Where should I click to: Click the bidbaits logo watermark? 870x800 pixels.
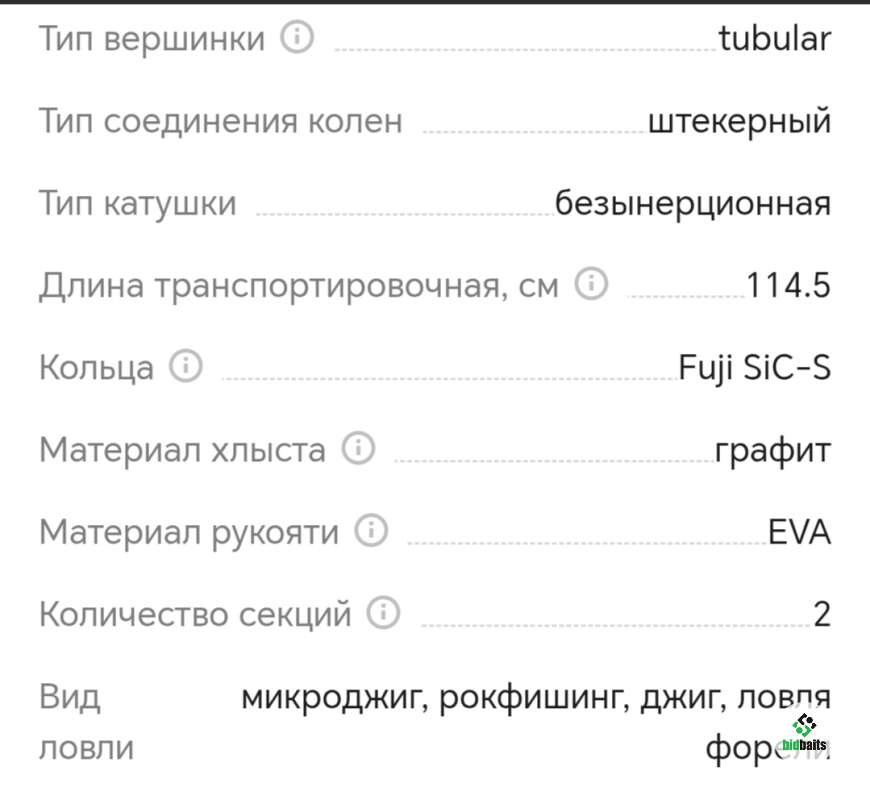[805, 735]
